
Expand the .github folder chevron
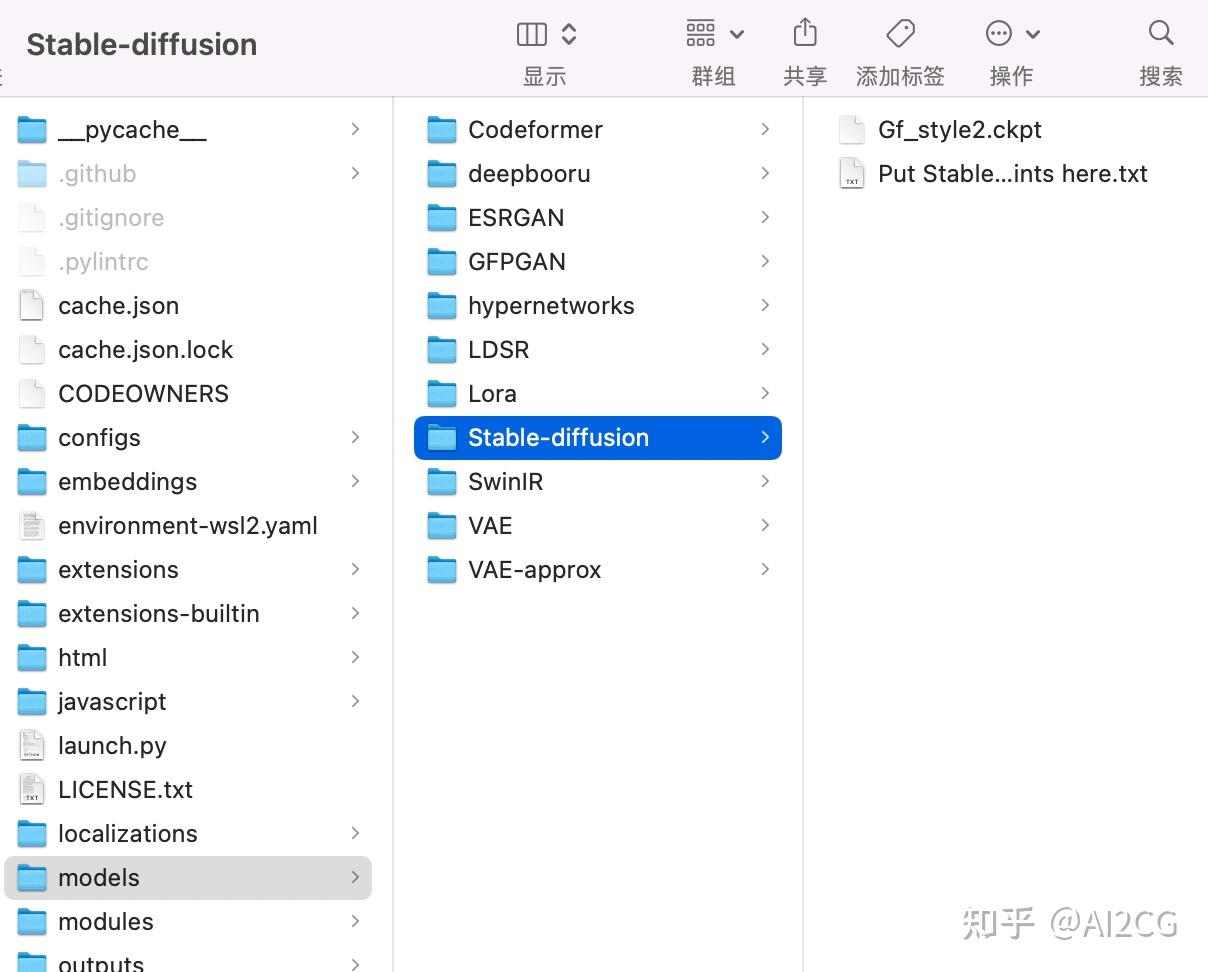pyautogui.click(x=355, y=174)
